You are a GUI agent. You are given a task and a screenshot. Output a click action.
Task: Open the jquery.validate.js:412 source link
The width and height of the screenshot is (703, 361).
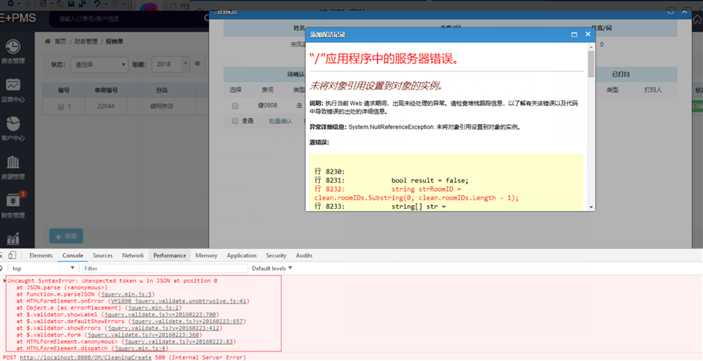[163, 328]
